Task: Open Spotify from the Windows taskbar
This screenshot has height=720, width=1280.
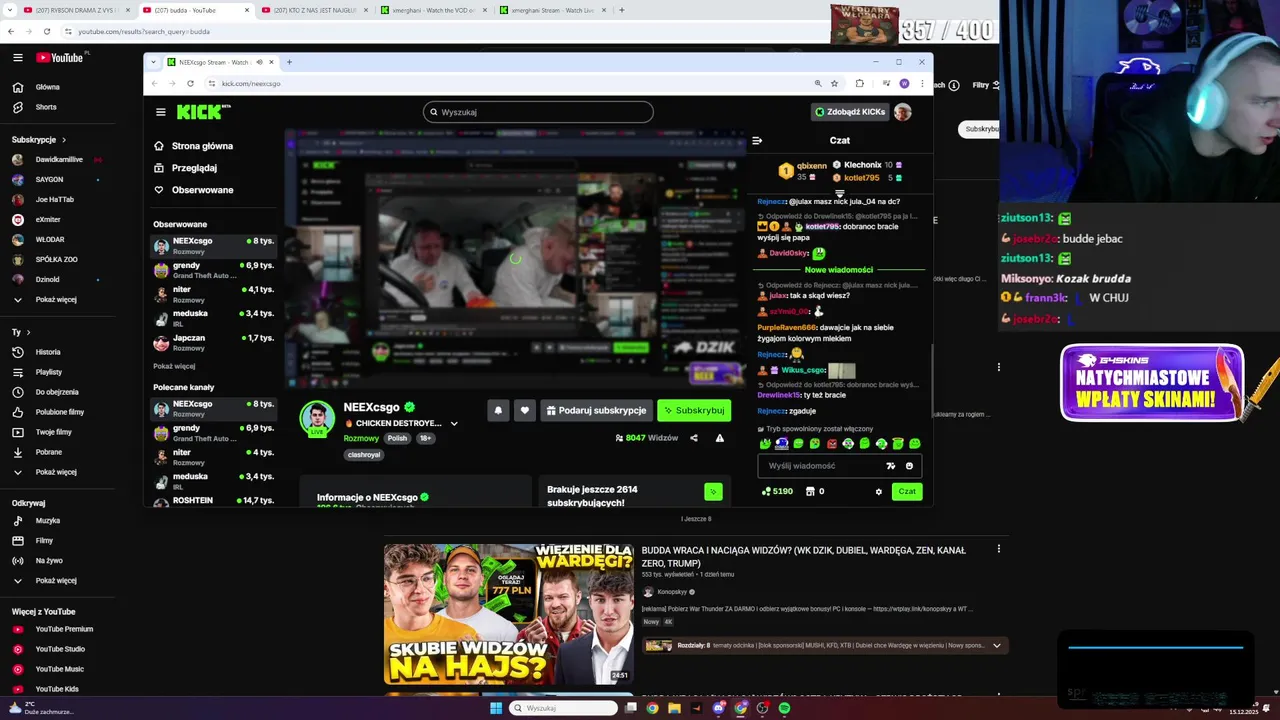Action: coord(784,708)
